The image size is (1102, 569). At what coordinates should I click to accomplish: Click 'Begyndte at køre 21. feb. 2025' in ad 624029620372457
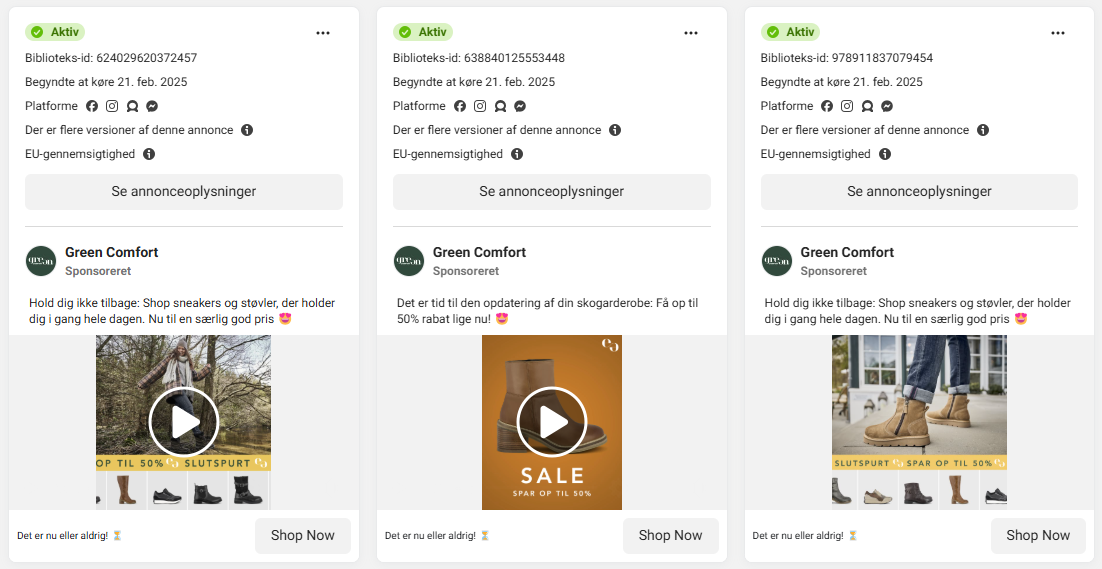pos(106,81)
